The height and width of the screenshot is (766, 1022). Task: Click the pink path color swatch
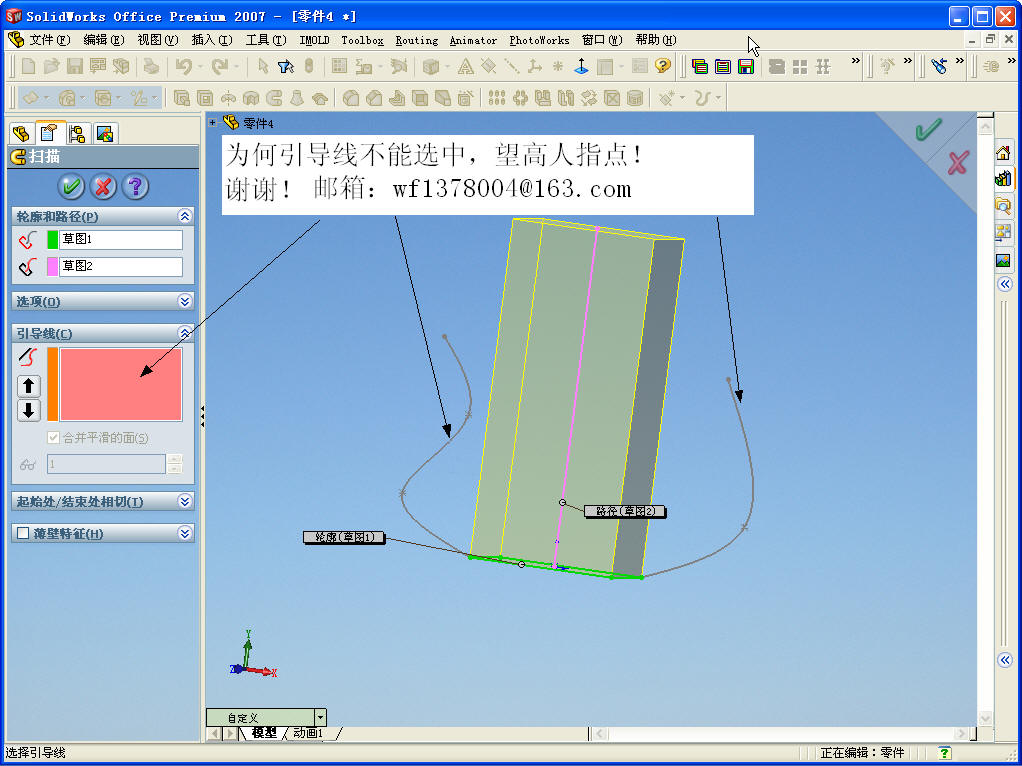pos(52,266)
